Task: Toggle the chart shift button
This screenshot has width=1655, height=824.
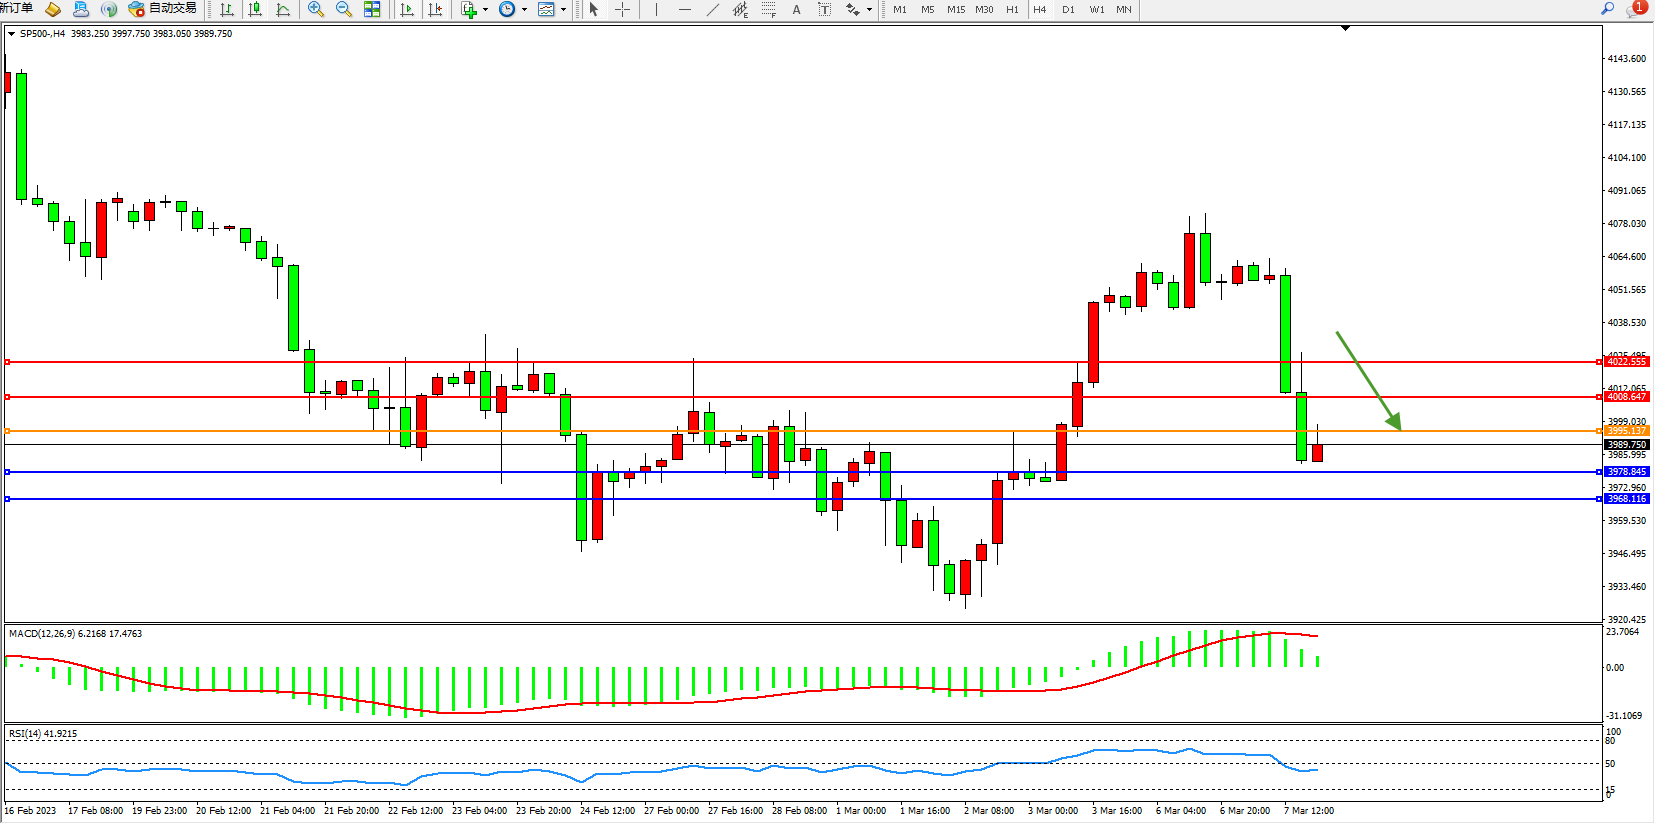Action: 435,9
